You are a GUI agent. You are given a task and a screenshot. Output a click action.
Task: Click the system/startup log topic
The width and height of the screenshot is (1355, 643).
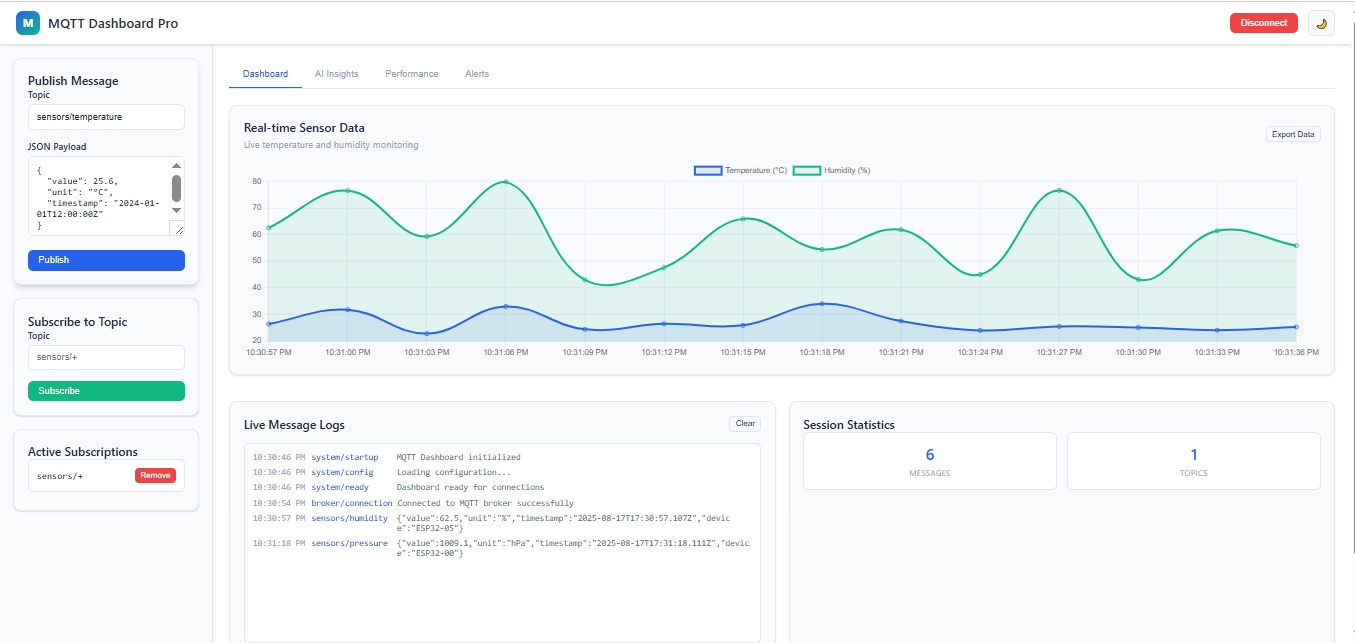click(345, 457)
